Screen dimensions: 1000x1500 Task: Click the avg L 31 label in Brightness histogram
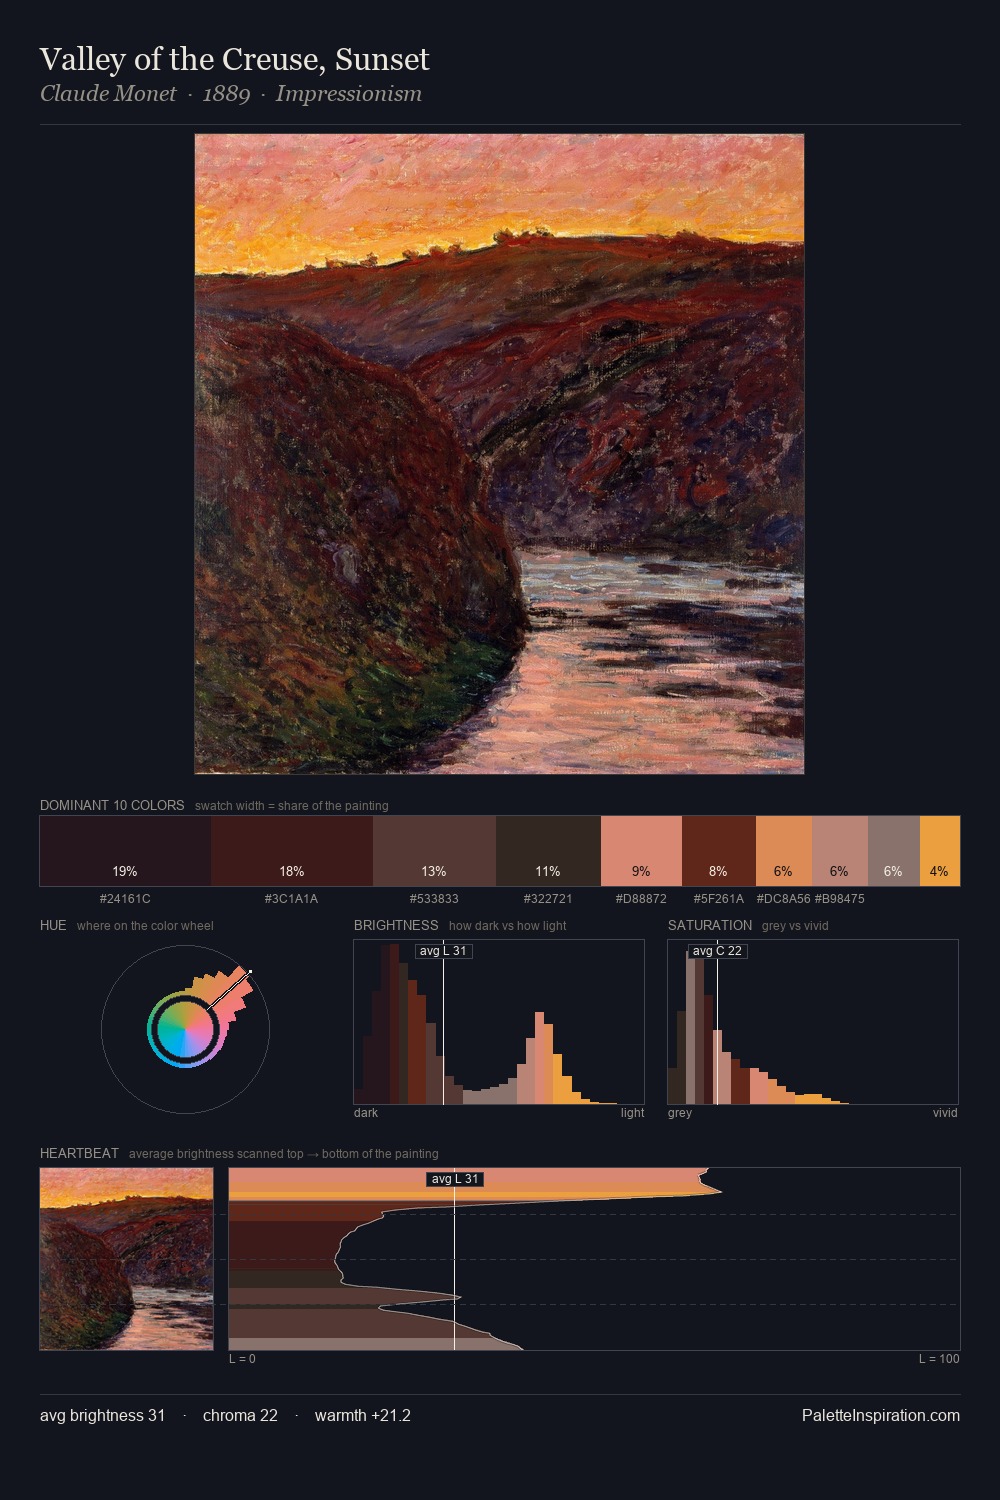(443, 950)
